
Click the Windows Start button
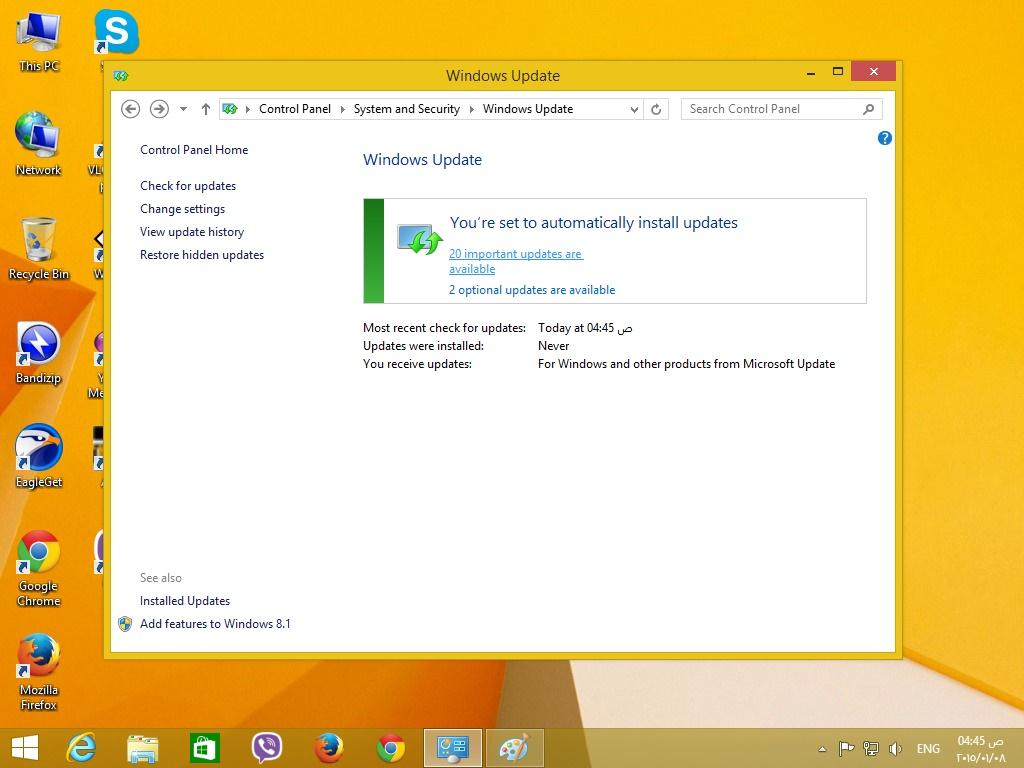25,748
